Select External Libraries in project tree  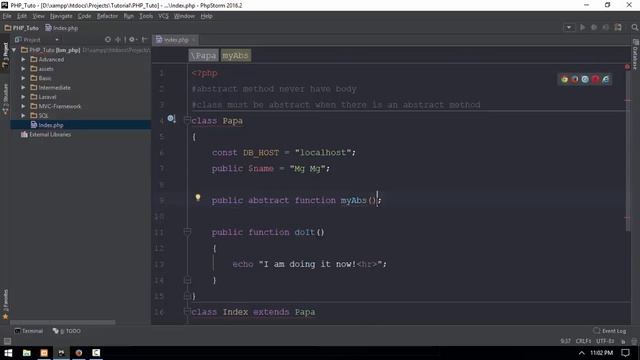click(x=46, y=134)
